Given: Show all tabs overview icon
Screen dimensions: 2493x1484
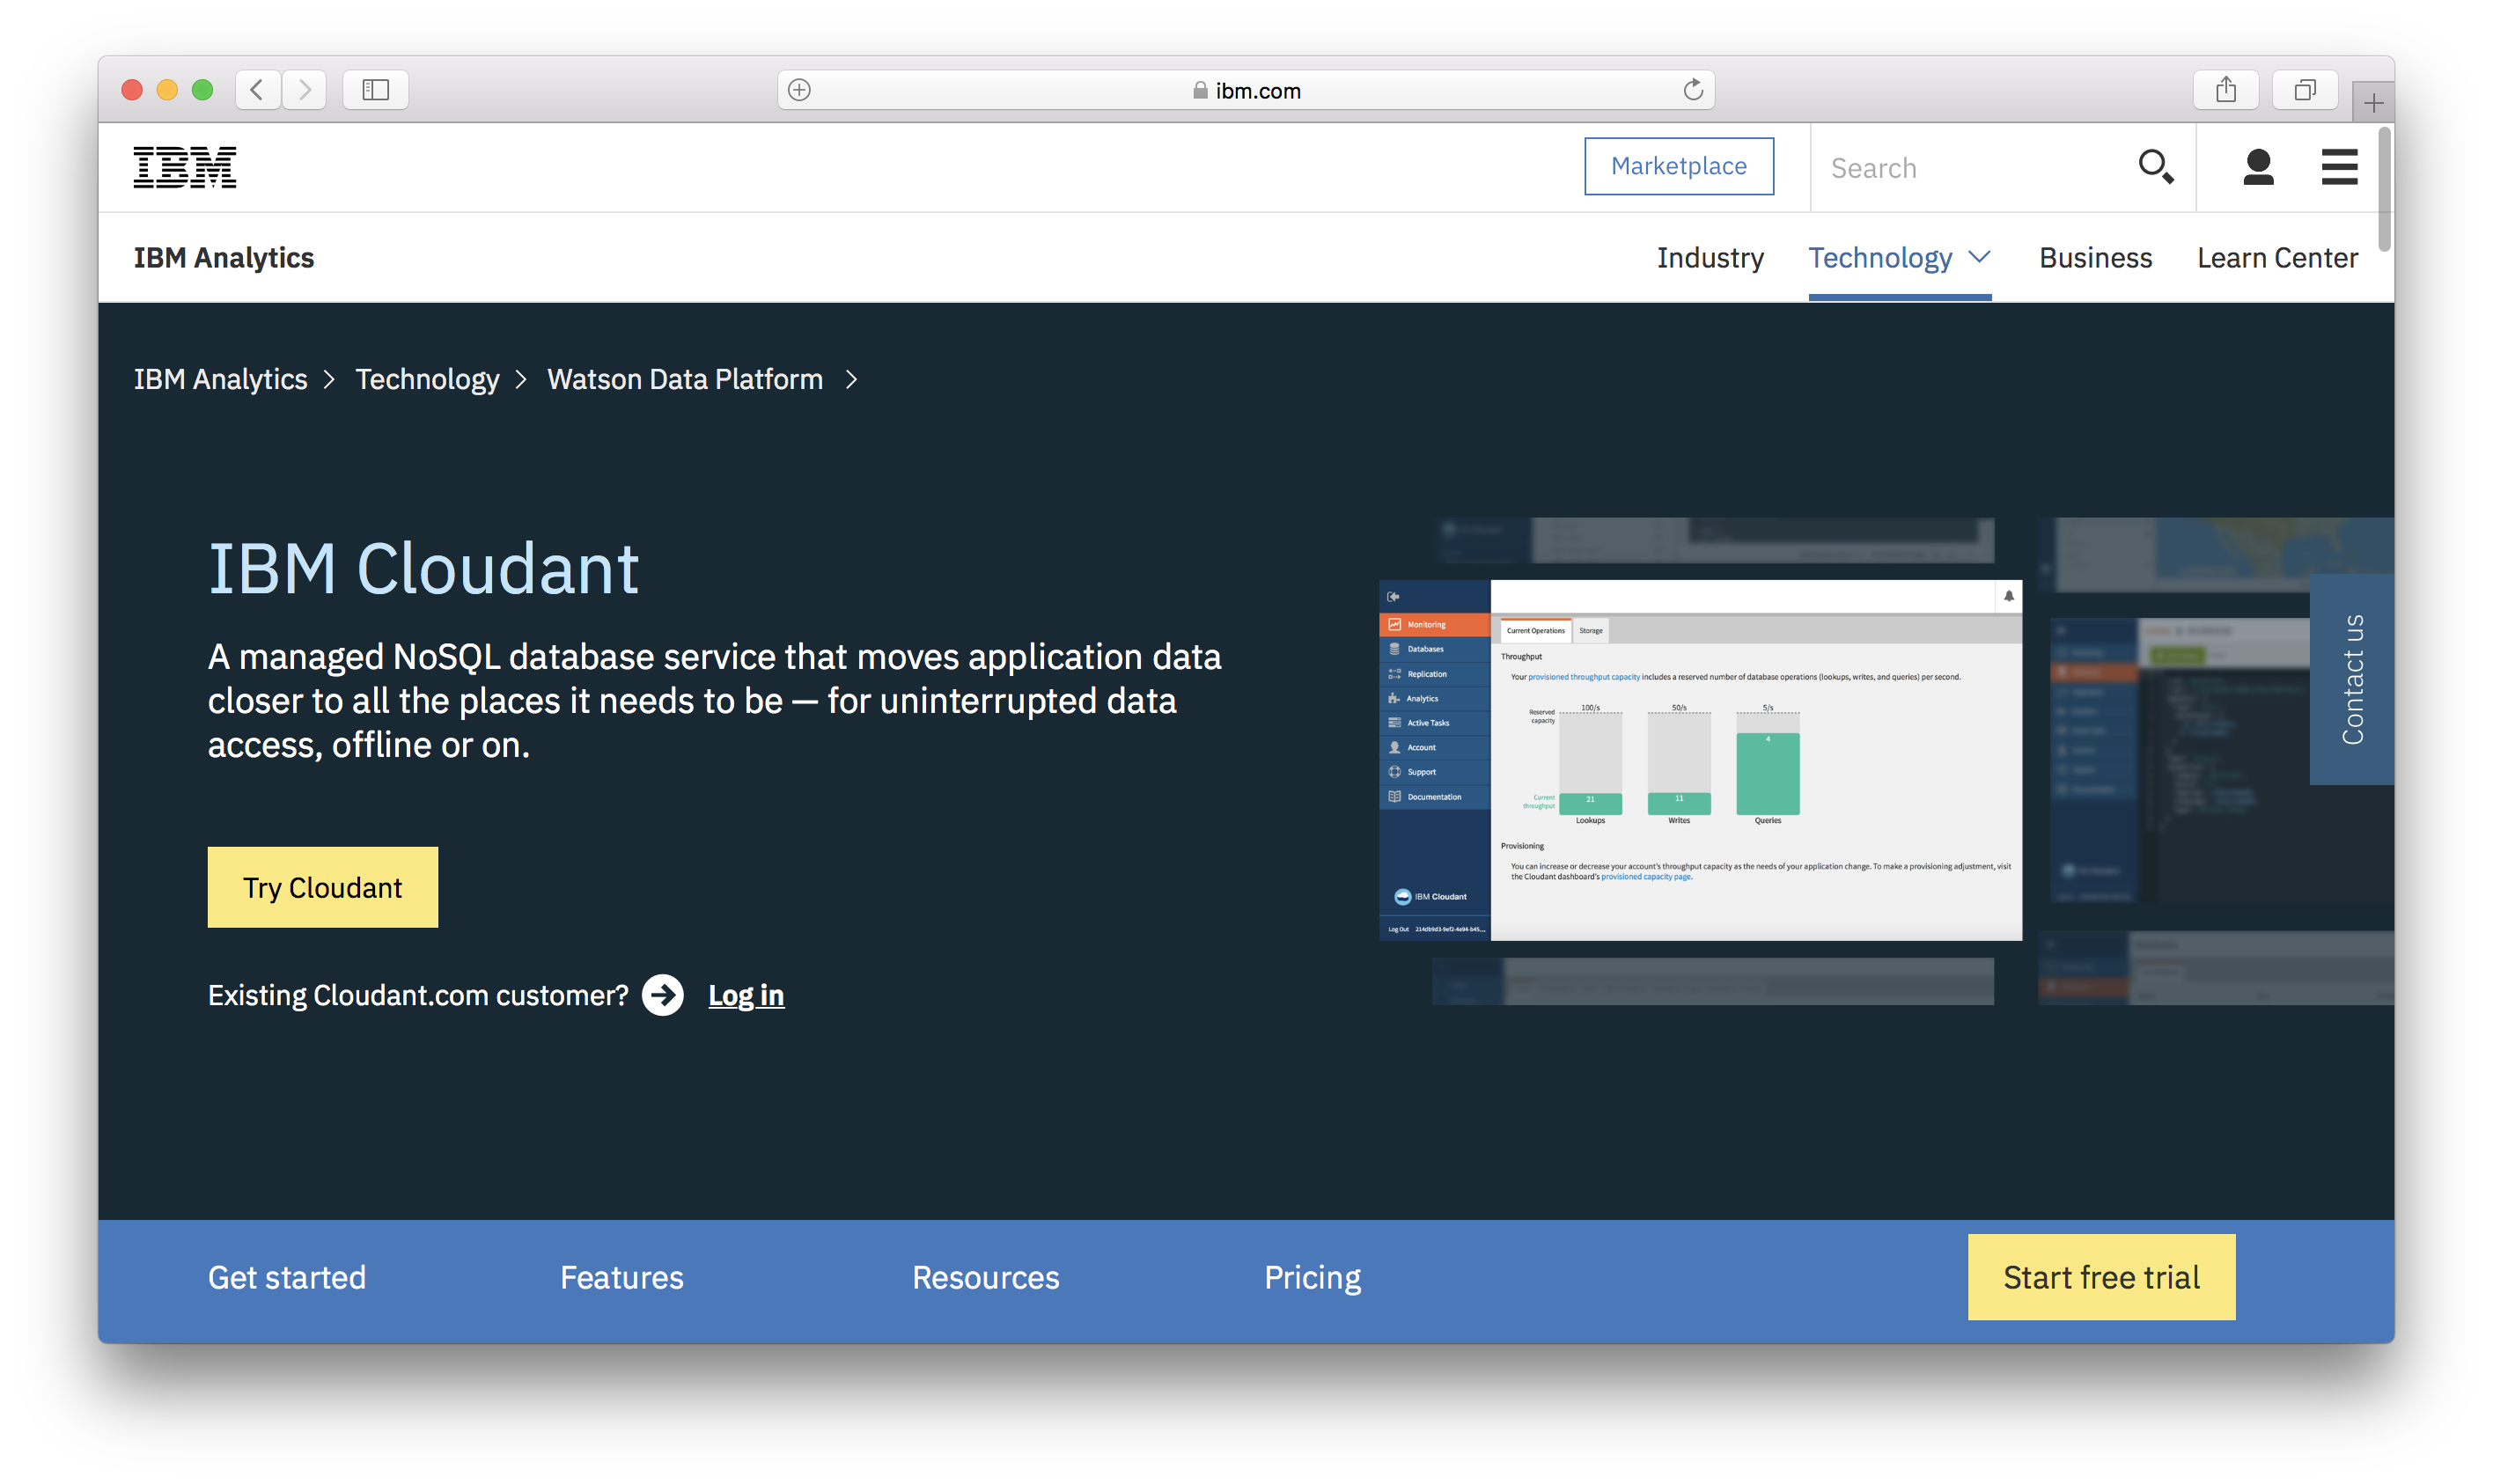Looking at the screenshot, I should [2304, 90].
